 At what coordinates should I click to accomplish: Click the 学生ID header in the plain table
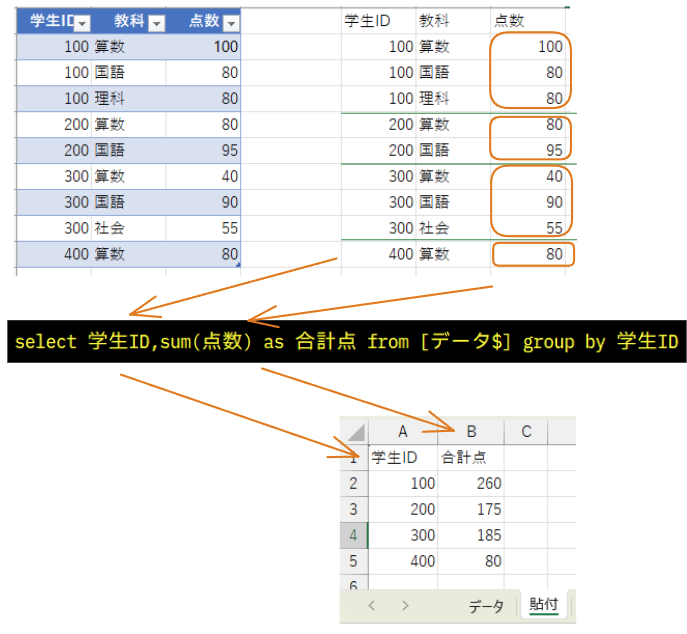pyautogui.click(x=379, y=21)
